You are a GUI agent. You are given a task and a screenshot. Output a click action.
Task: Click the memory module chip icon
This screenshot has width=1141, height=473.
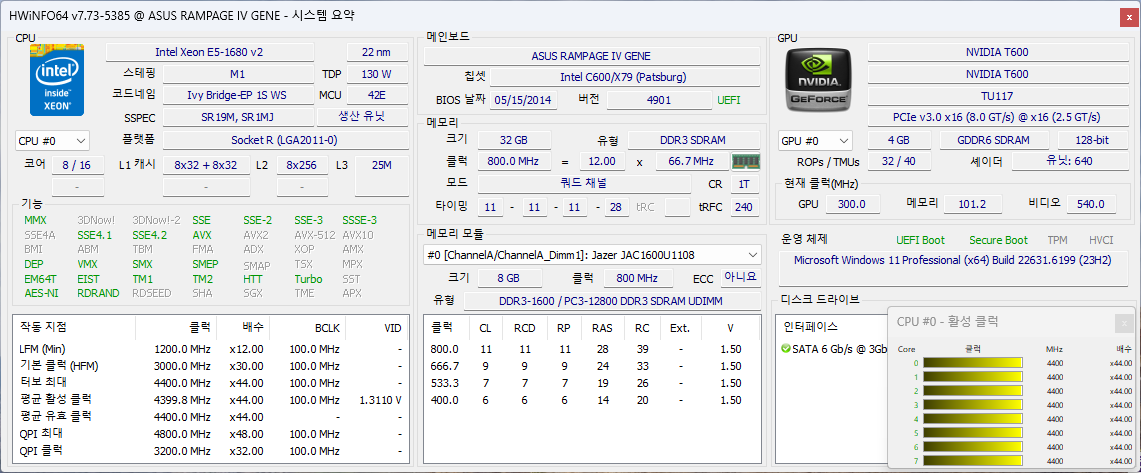click(744, 161)
